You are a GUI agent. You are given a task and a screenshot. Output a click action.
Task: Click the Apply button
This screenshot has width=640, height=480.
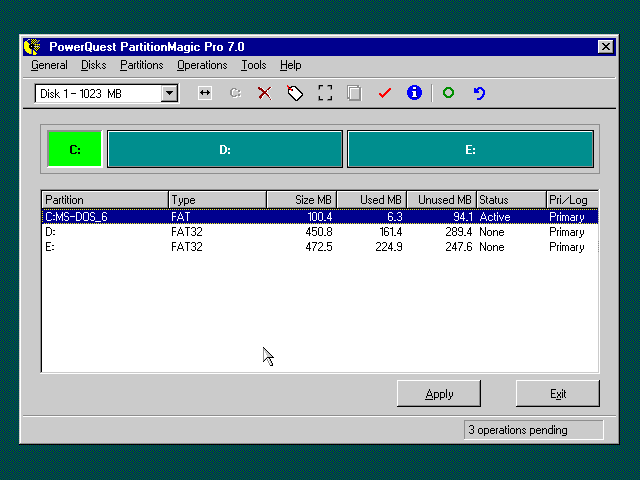click(x=439, y=393)
